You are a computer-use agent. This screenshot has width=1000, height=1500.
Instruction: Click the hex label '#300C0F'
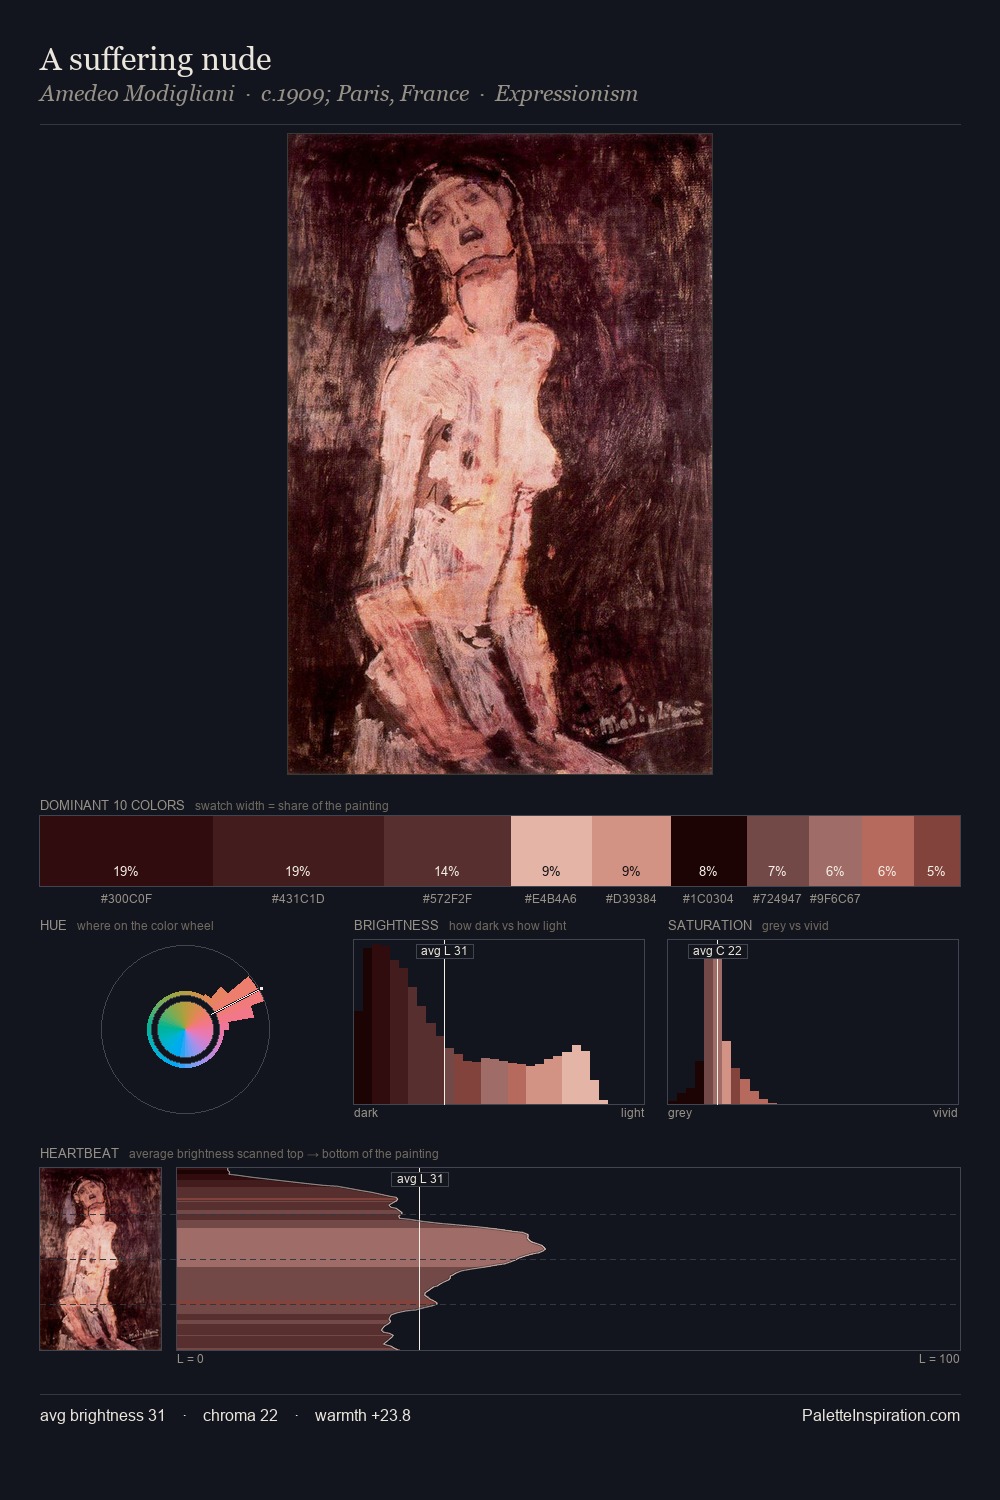126,898
